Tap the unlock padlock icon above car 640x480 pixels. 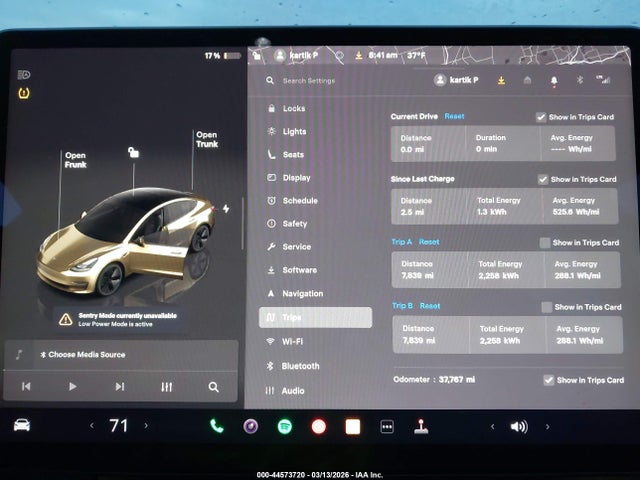click(x=133, y=152)
